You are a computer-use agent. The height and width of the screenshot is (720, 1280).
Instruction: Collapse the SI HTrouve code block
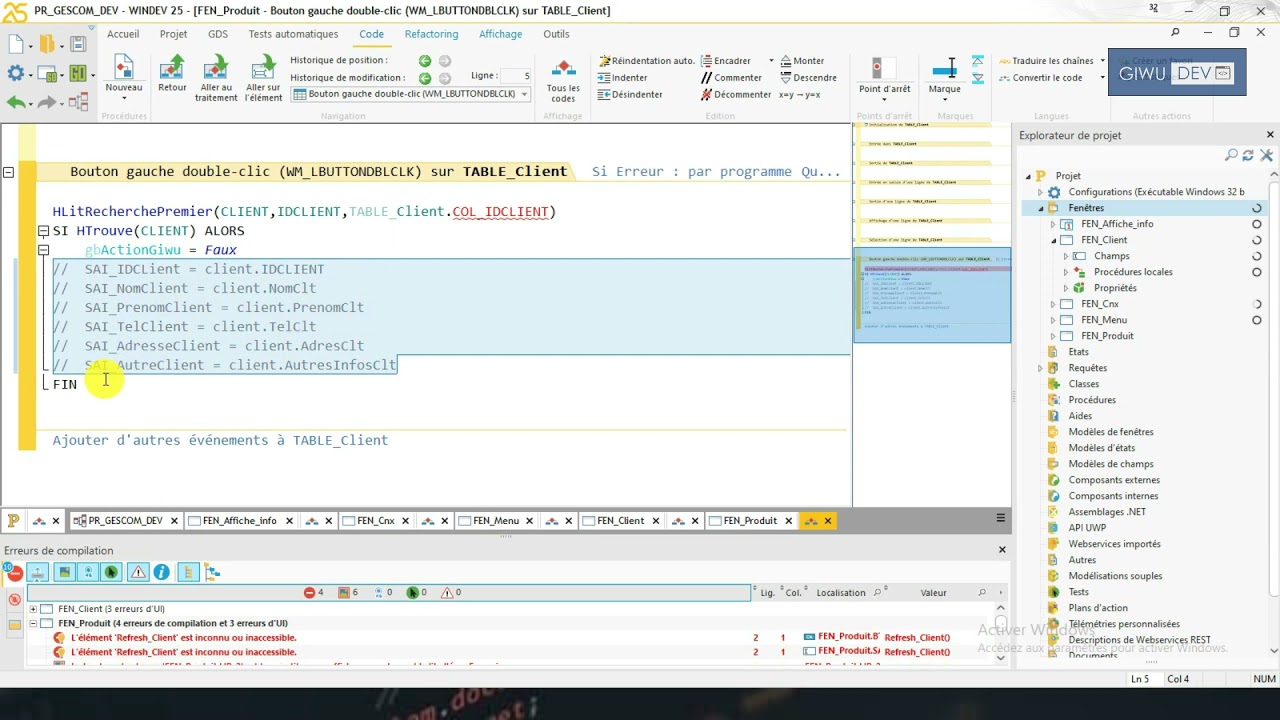click(x=43, y=231)
